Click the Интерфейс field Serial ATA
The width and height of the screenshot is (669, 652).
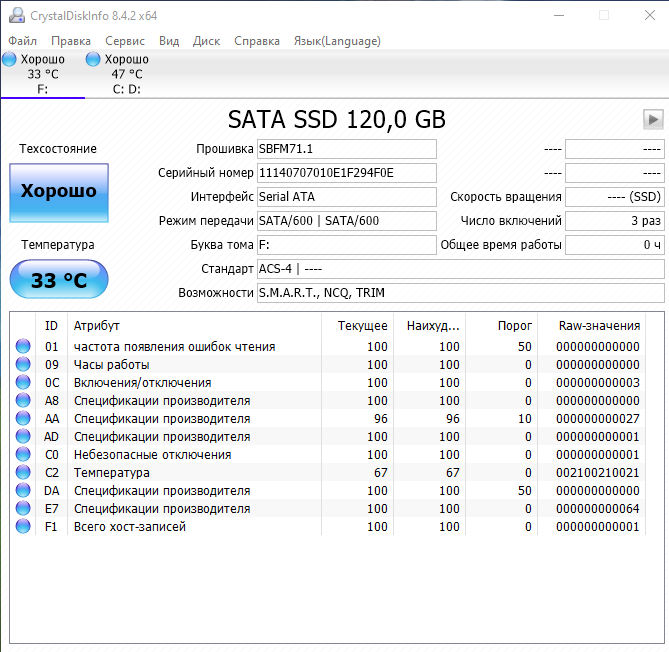click(346, 197)
